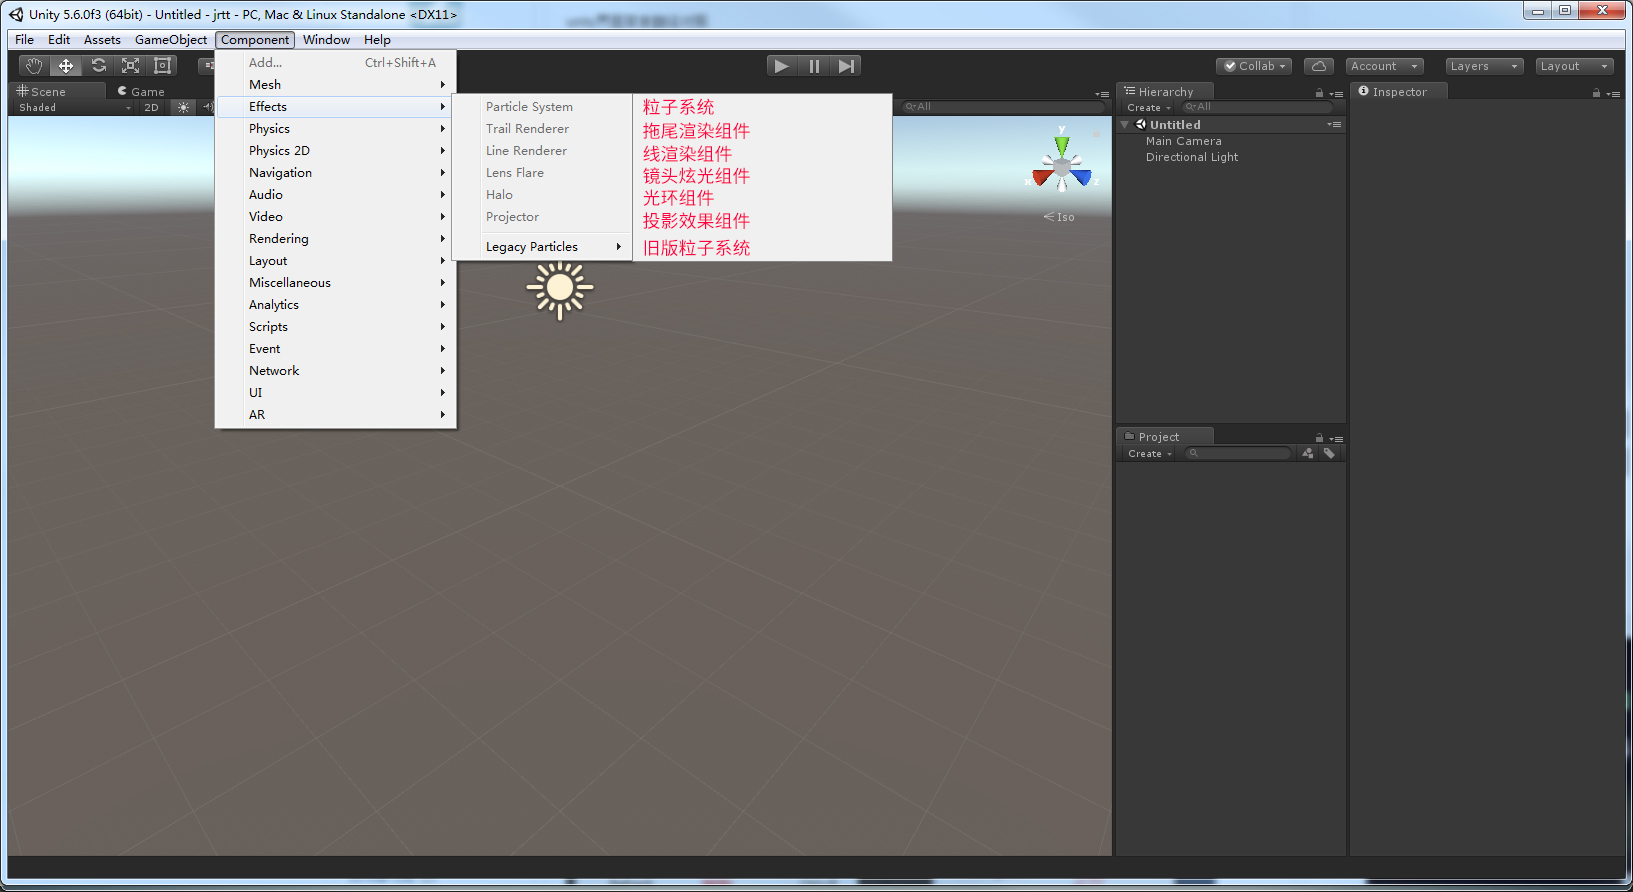1633x892 pixels.
Task: Collapse the Untitled scene in Hierarchy
Action: tap(1125, 125)
